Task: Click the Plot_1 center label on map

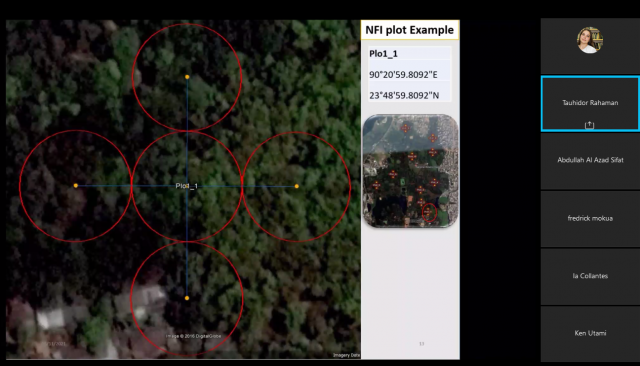Action: click(187, 186)
